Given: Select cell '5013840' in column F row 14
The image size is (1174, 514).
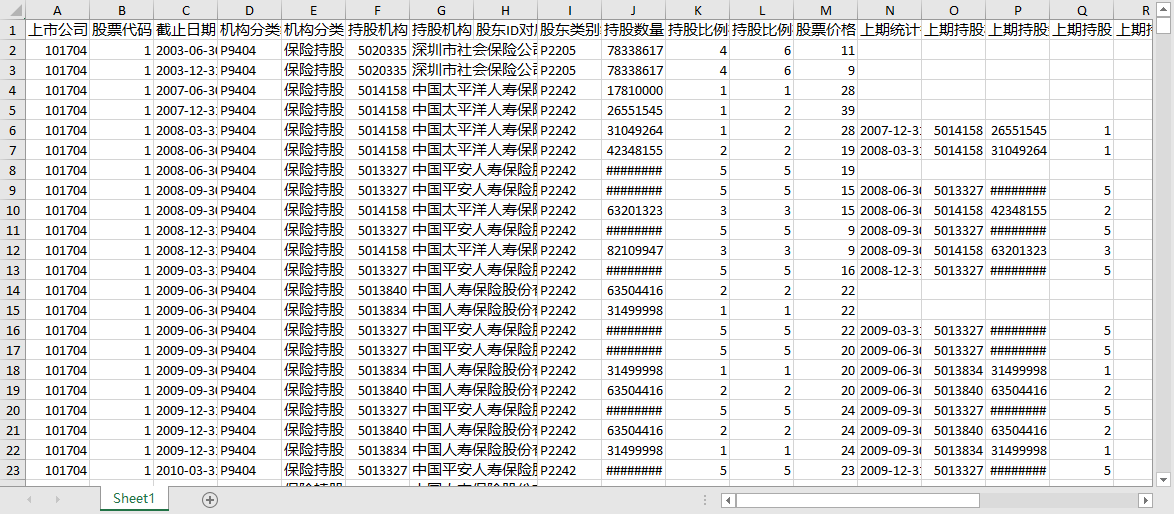Looking at the screenshot, I should [x=377, y=290].
